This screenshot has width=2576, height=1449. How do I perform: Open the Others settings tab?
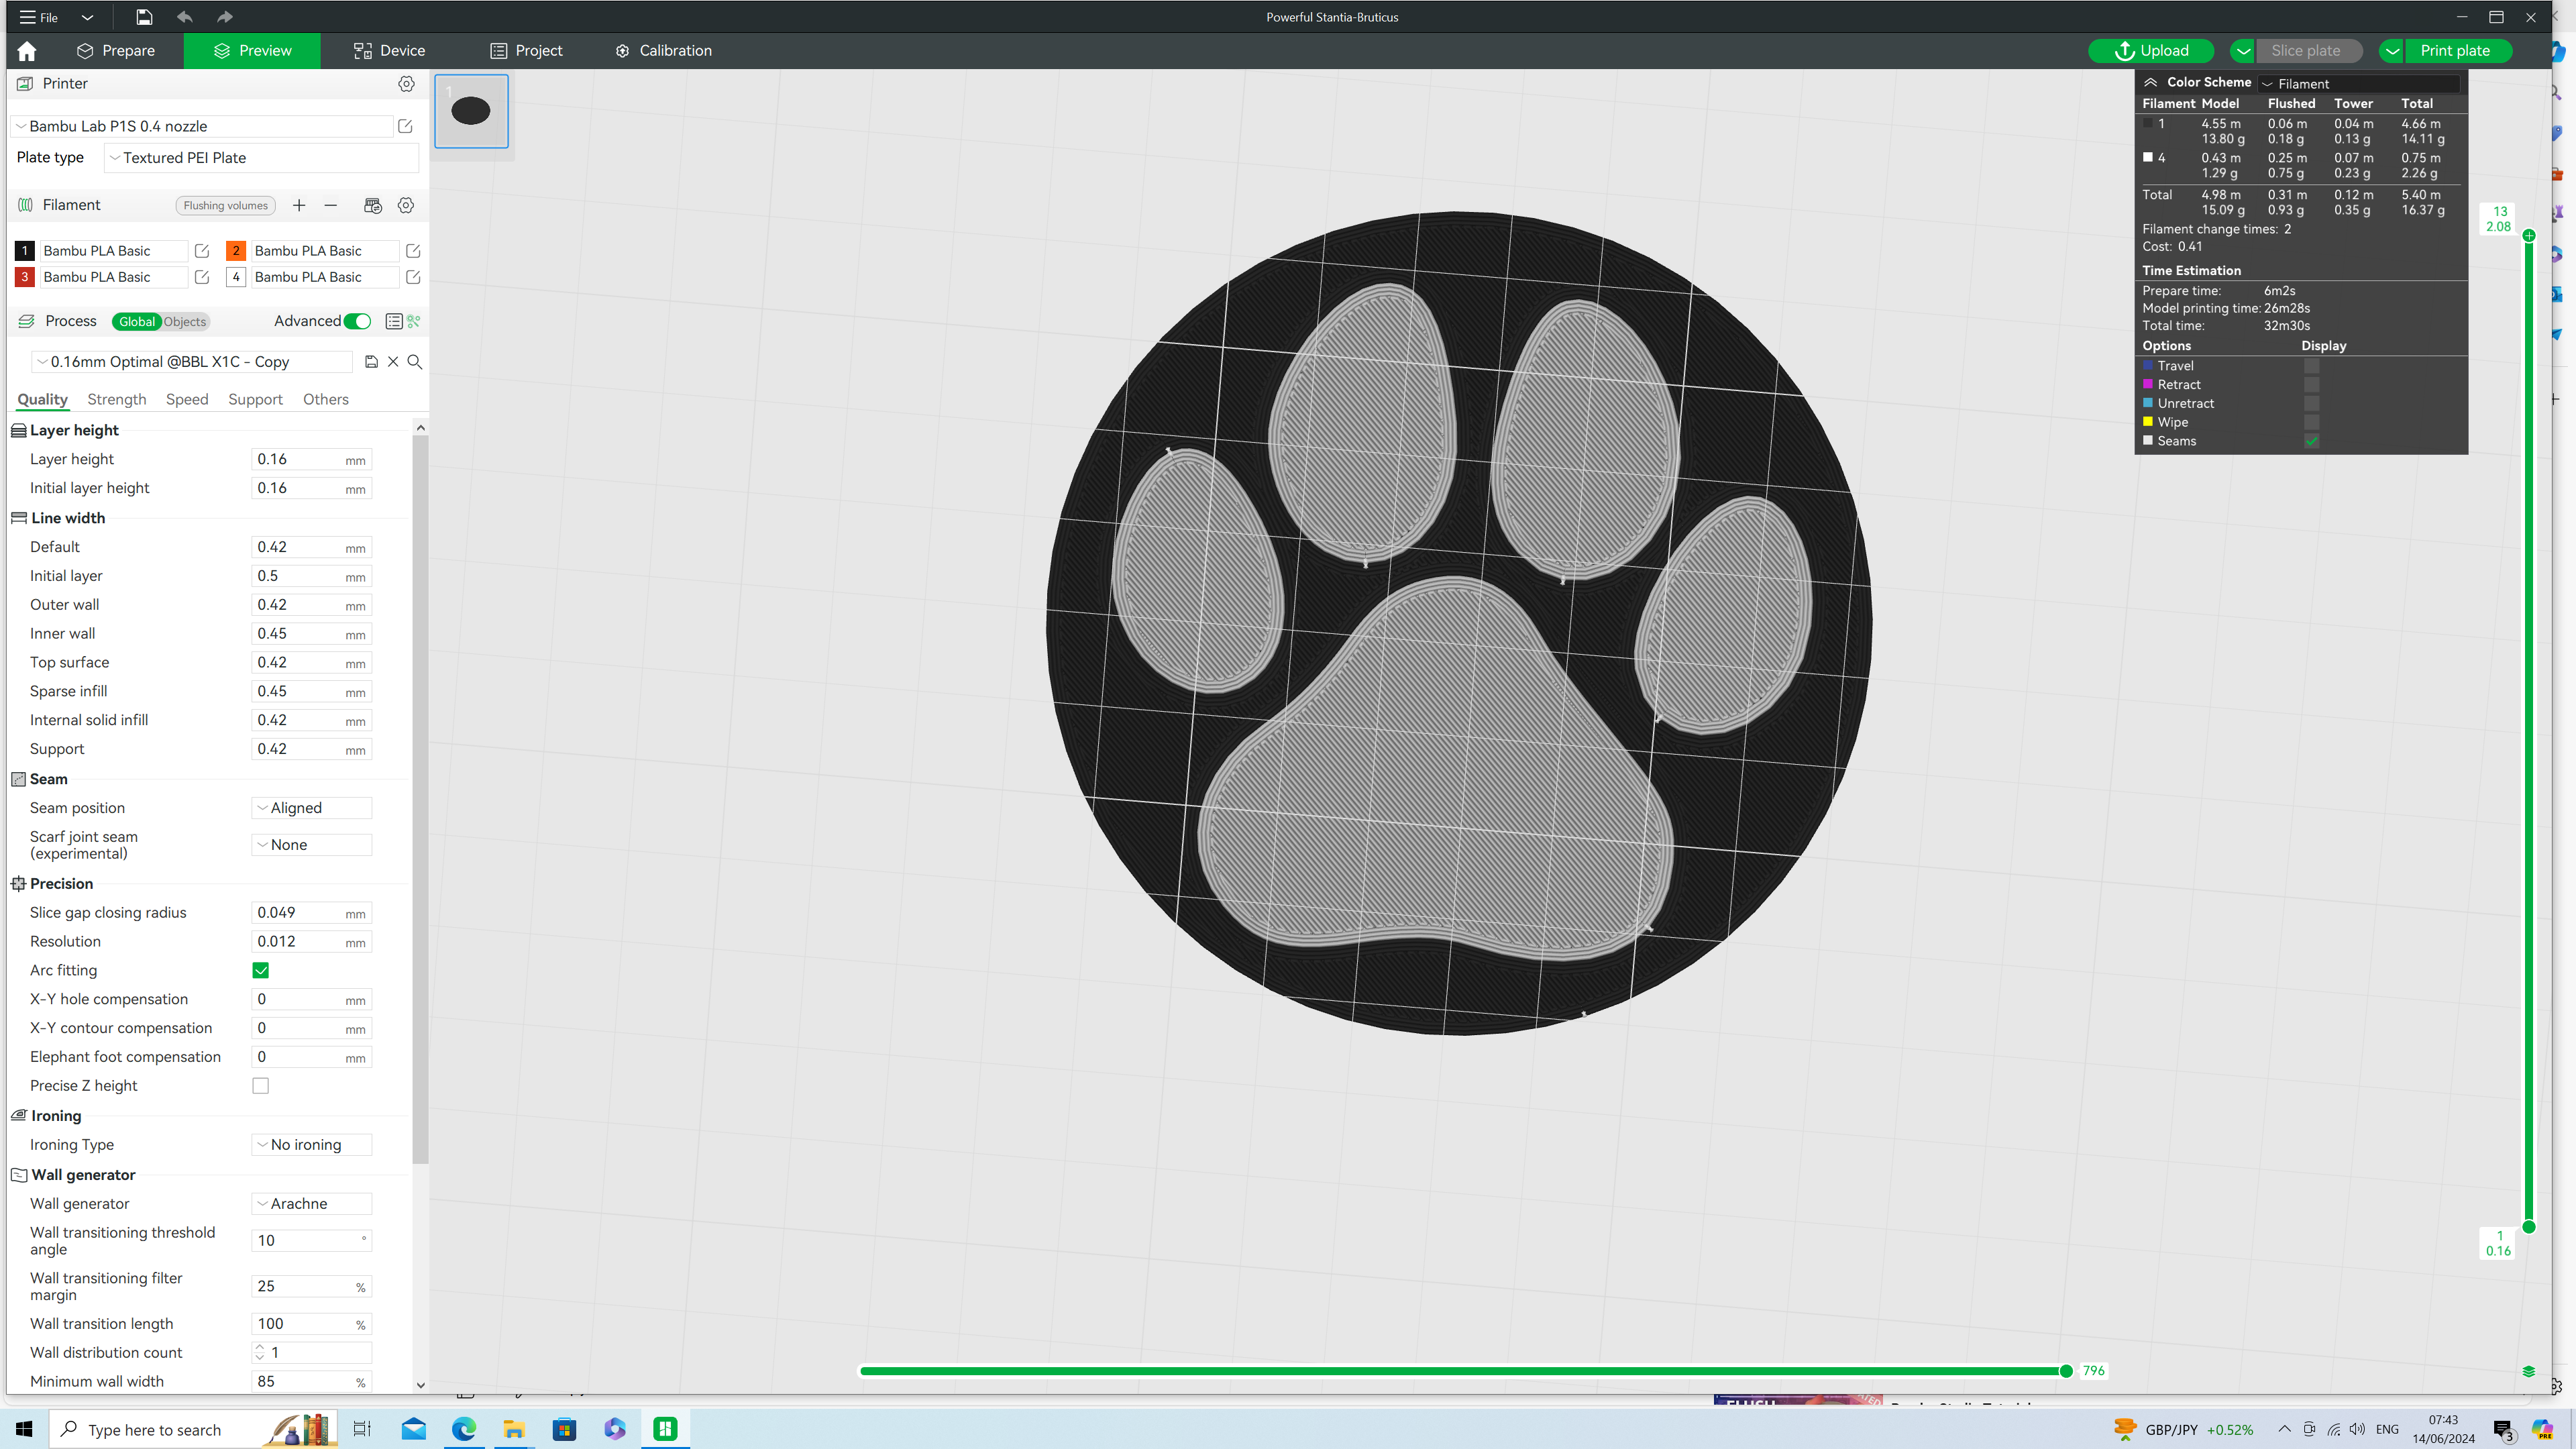pyautogui.click(x=326, y=399)
